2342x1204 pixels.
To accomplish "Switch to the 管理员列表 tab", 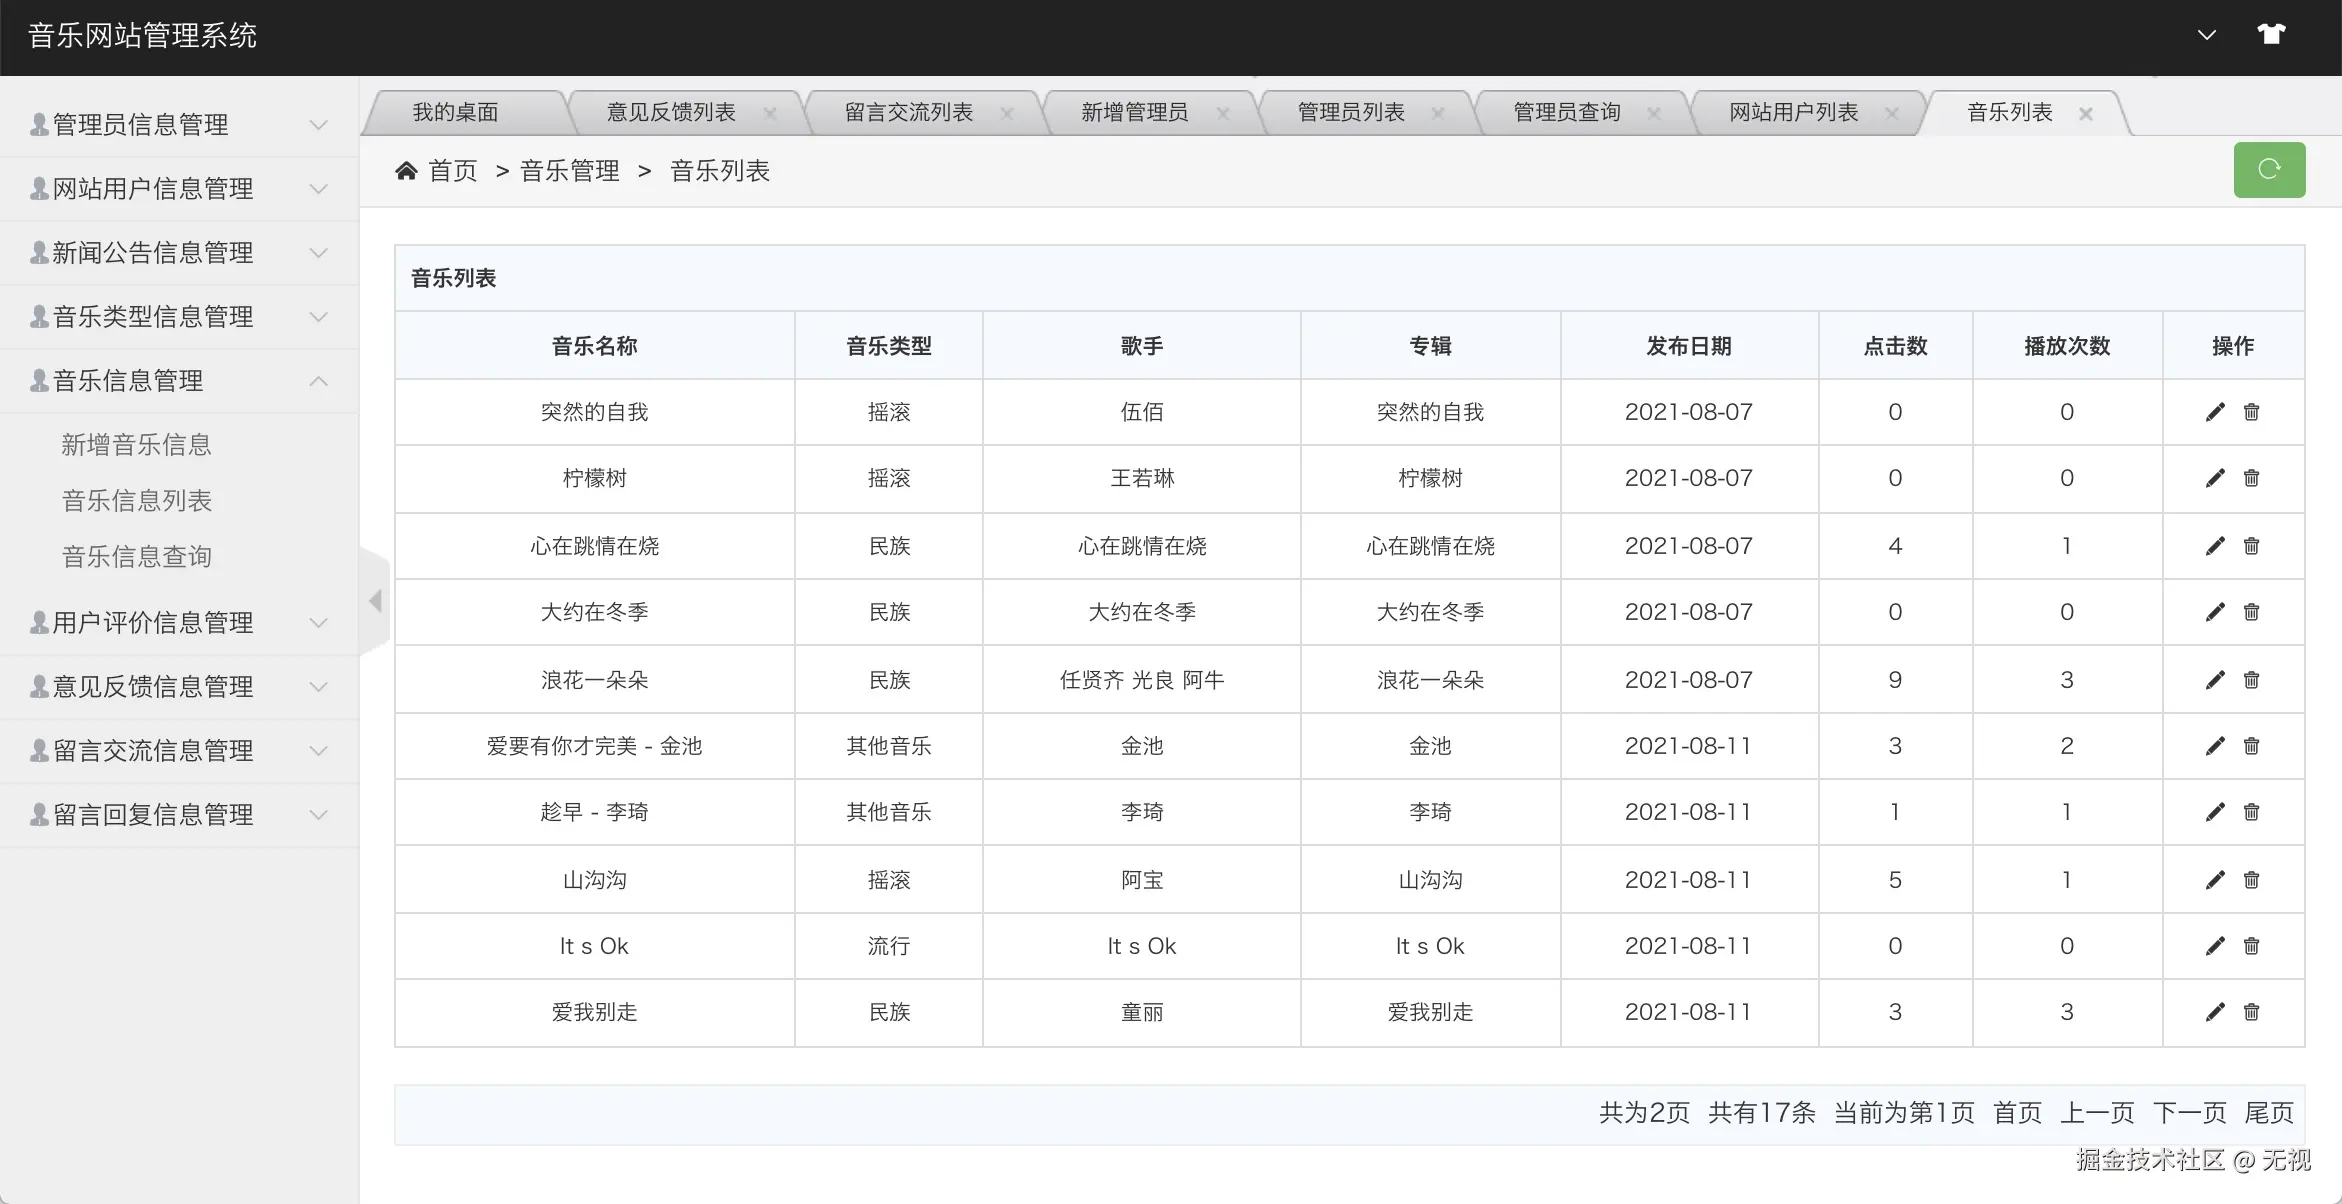I will pos(1350,112).
